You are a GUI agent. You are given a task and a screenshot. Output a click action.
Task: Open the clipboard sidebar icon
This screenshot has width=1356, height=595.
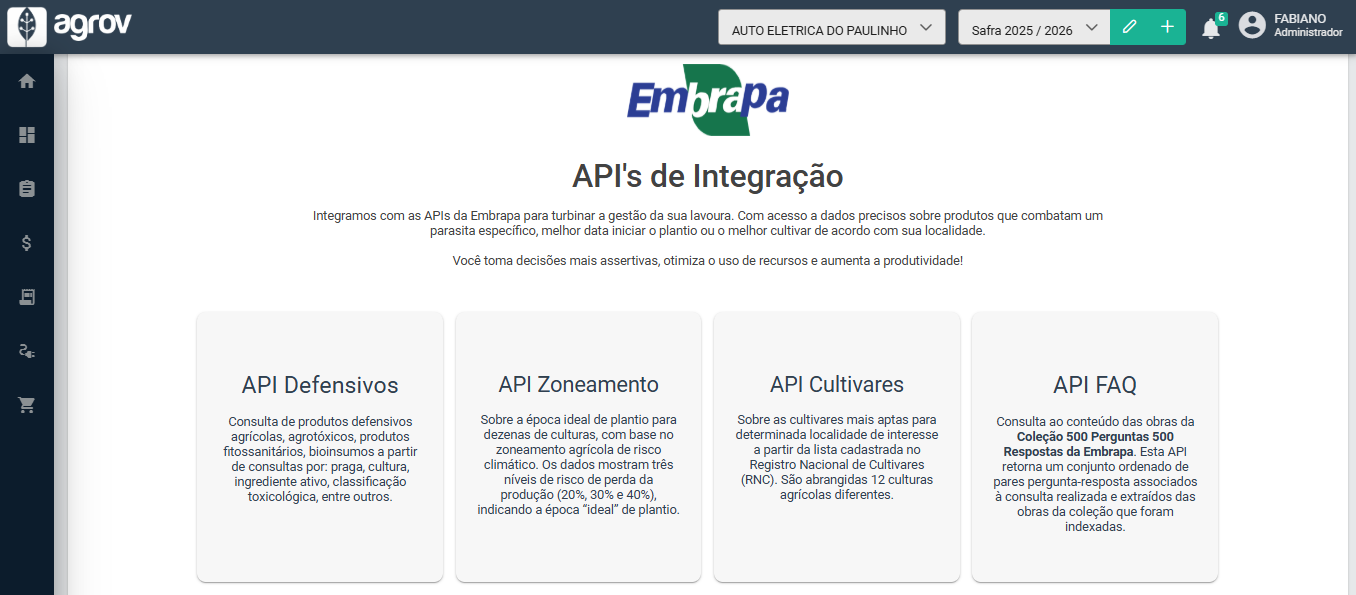click(27, 189)
